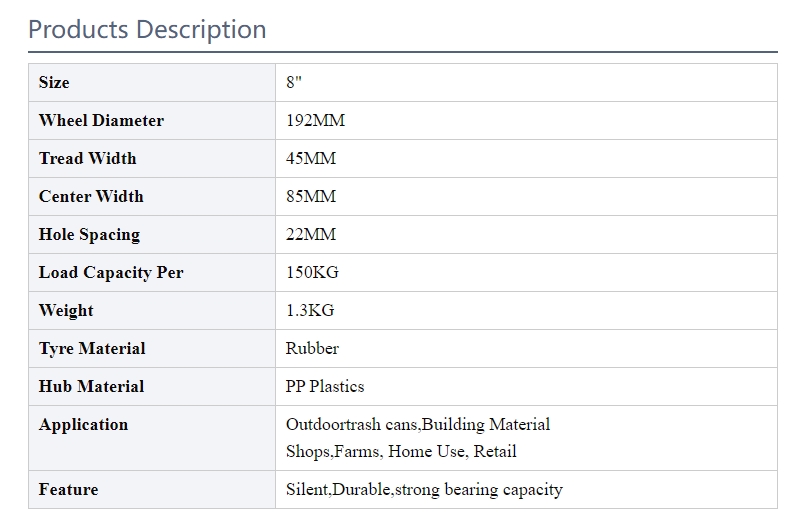808x530 pixels.
Task: Click the 45MM tread width value
Action: click(311, 159)
